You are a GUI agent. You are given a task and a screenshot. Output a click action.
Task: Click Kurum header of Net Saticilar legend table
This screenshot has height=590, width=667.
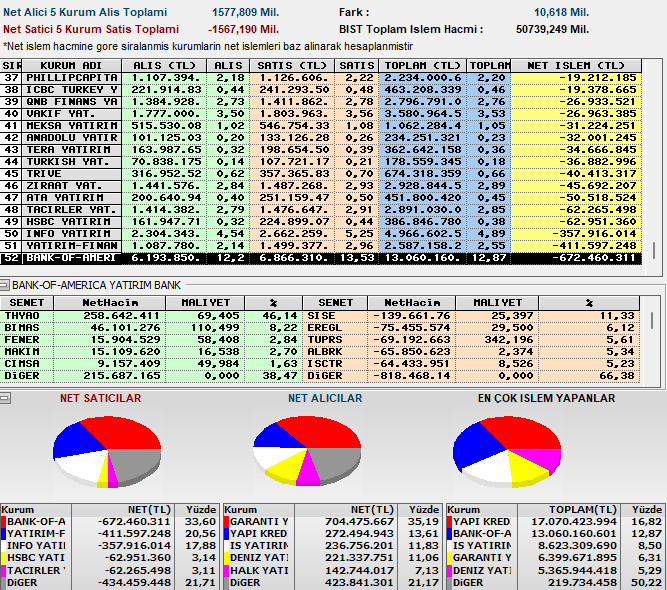(x=36, y=510)
